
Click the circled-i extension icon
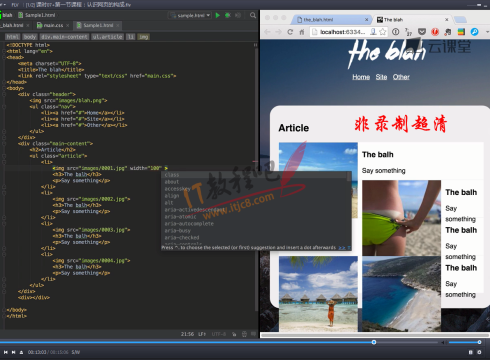395,32
